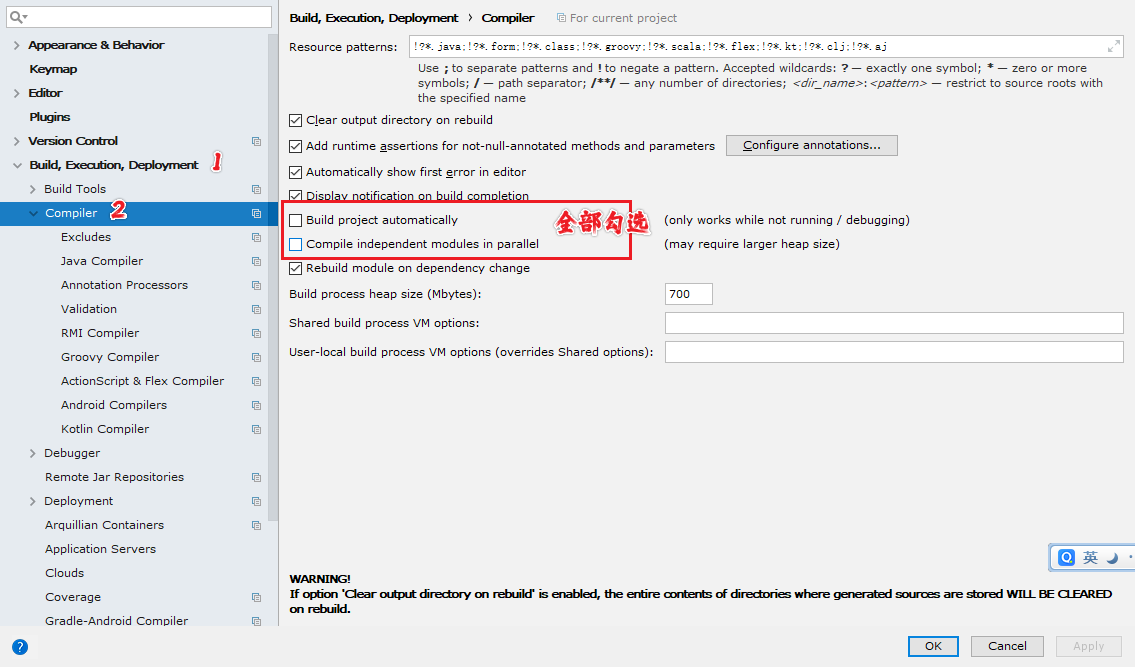Click the Apply button
1135x667 pixels.
coord(1088,646)
